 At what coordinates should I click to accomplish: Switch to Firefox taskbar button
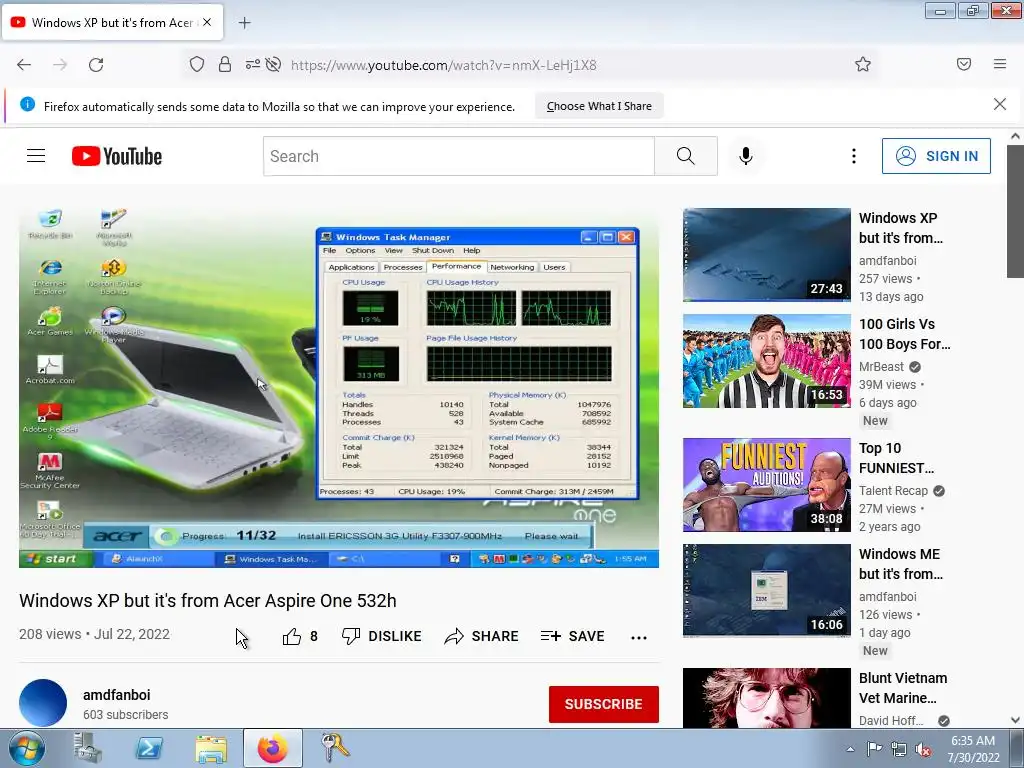(273, 748)
